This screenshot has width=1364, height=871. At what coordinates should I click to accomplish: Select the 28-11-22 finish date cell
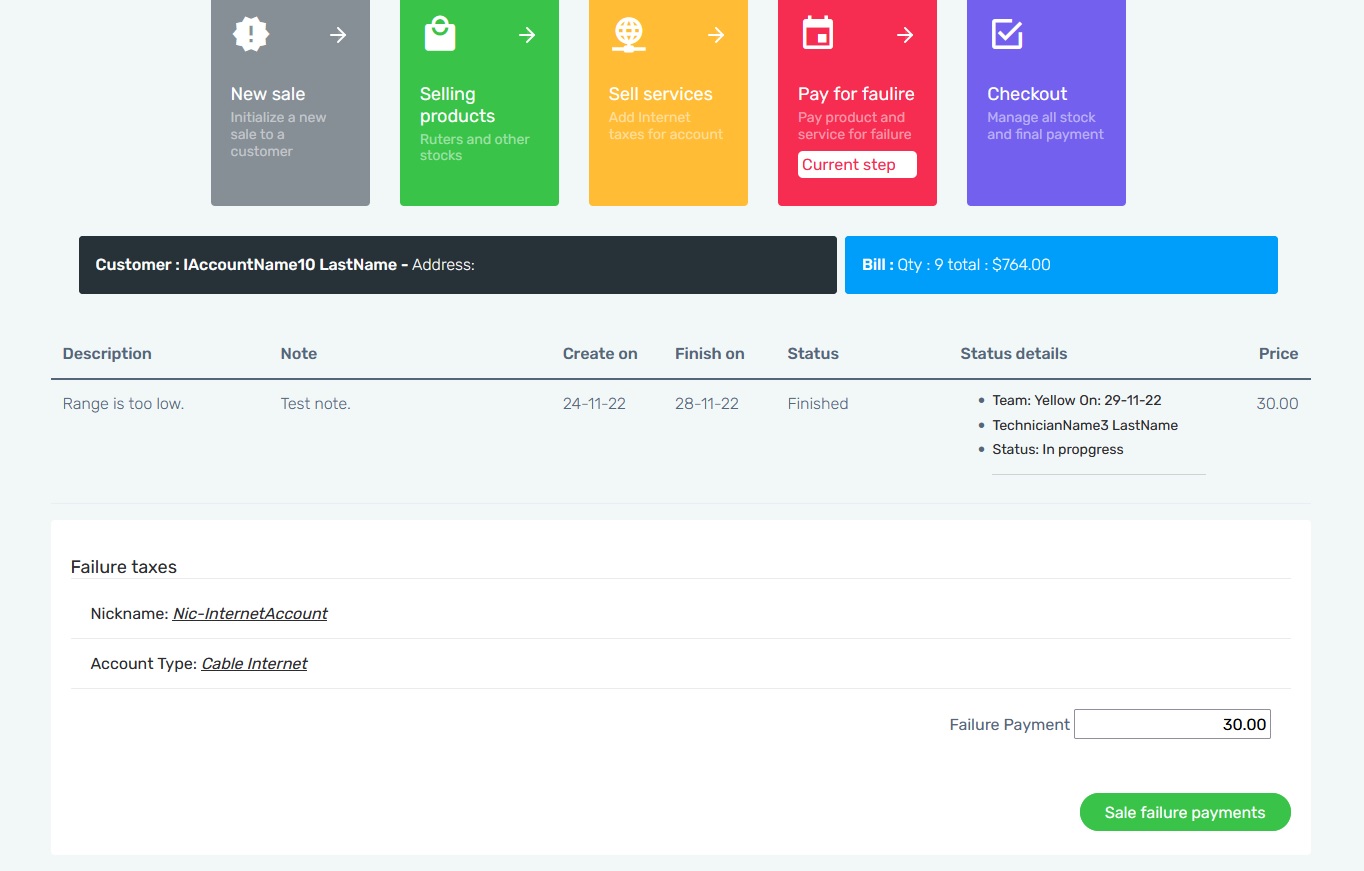point(707,404)
